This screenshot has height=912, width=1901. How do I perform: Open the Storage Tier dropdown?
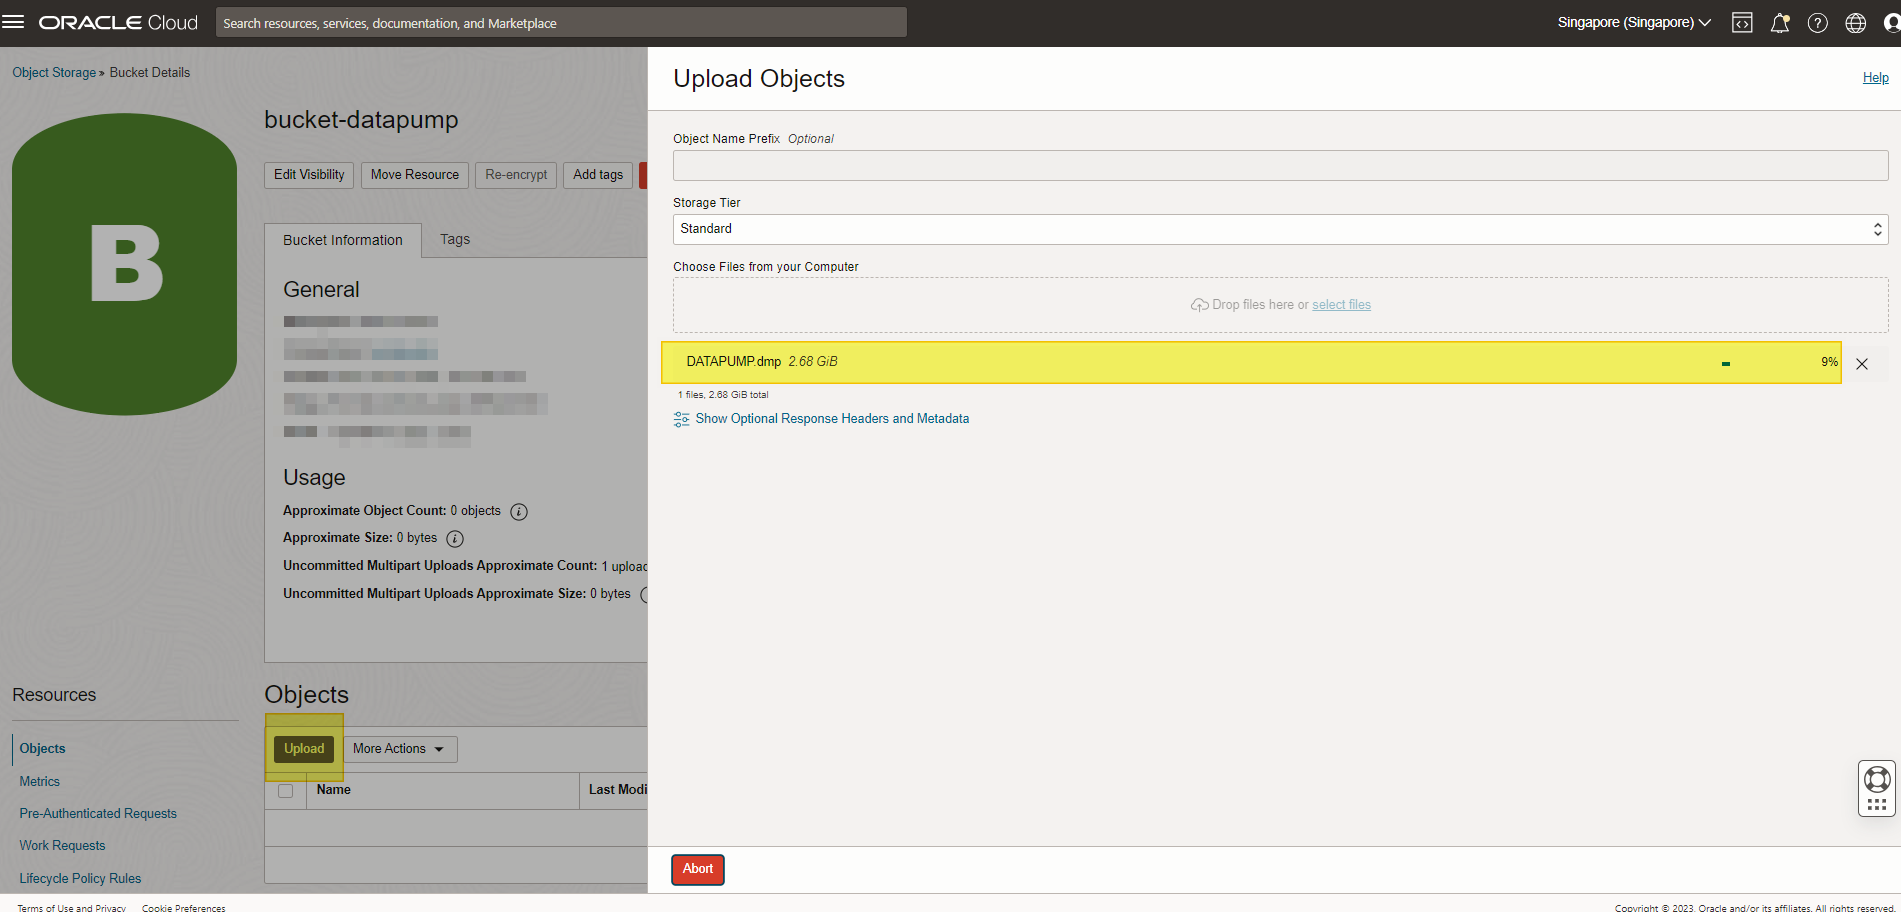[x=1280, y=229]
